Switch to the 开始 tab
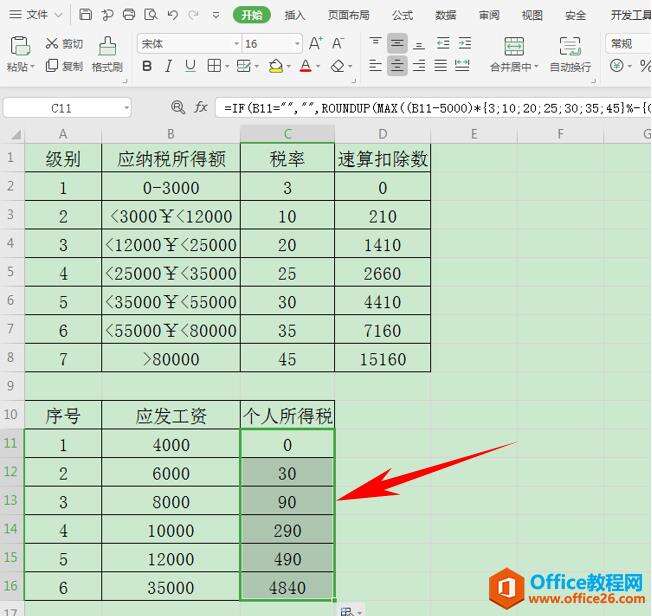This screenshot has height=616, width=652. click(252, 15)
